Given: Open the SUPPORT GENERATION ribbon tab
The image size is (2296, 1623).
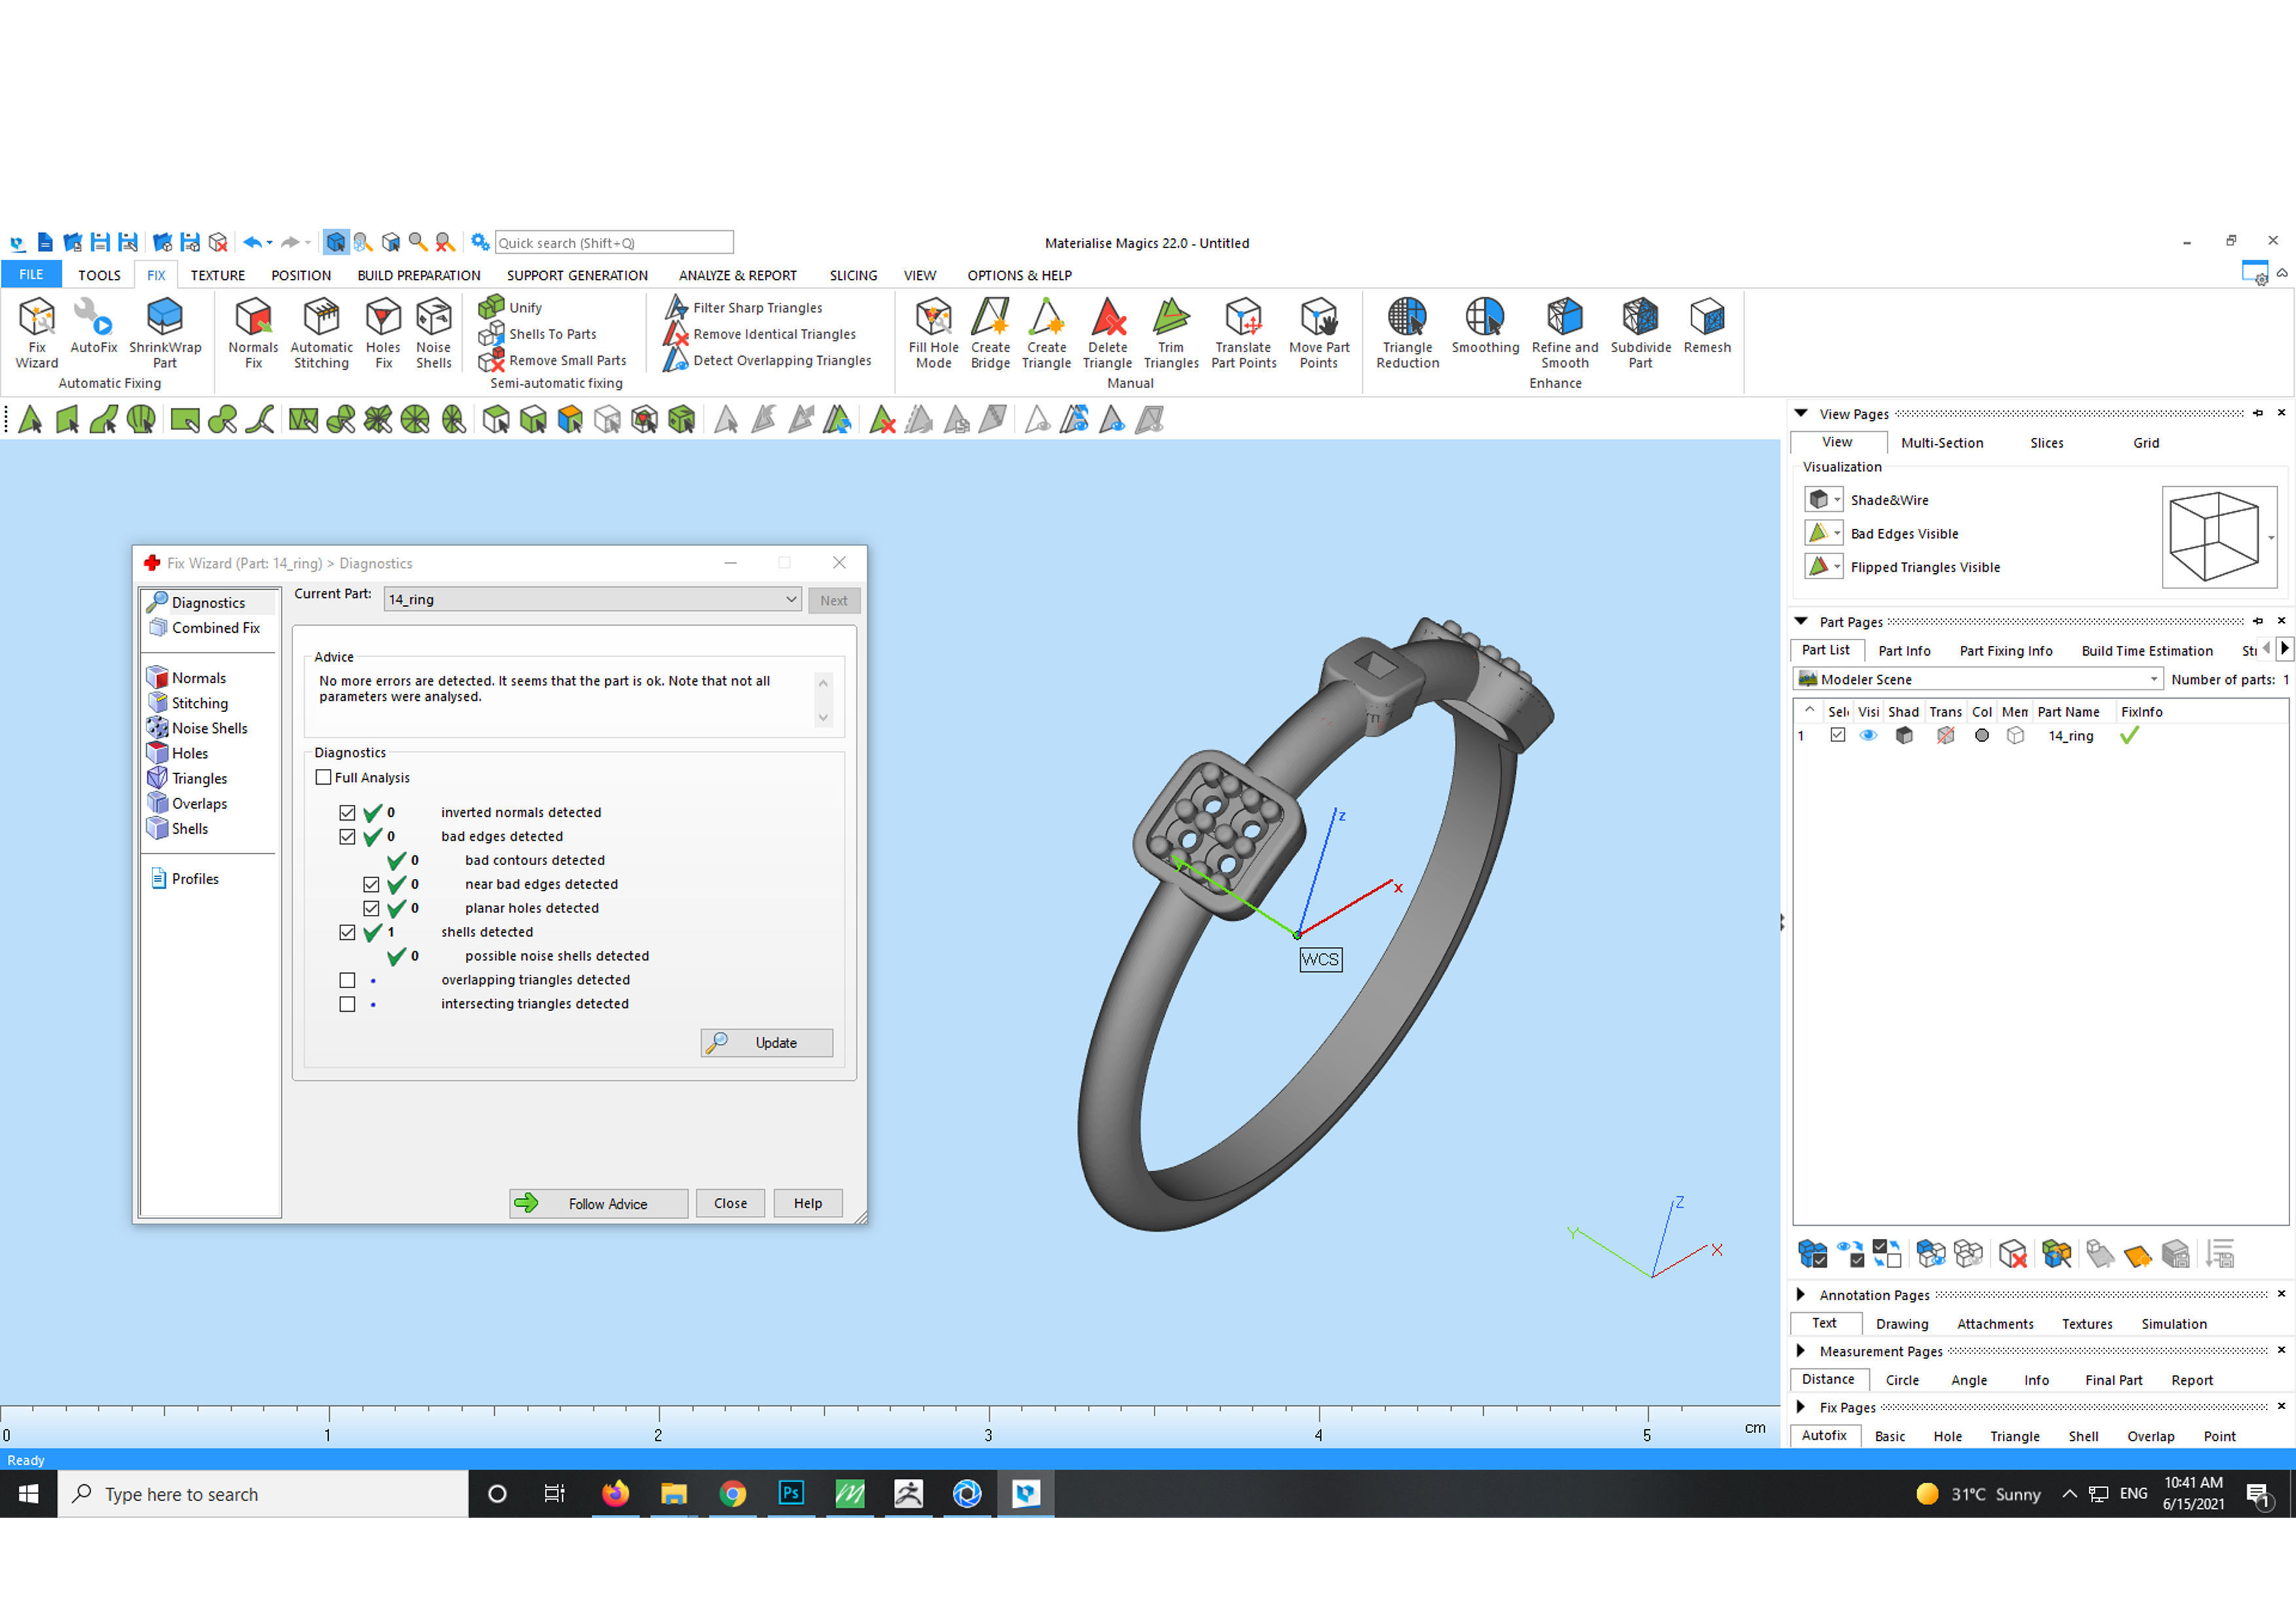Looking at the screenshot, I should (576, 275).
